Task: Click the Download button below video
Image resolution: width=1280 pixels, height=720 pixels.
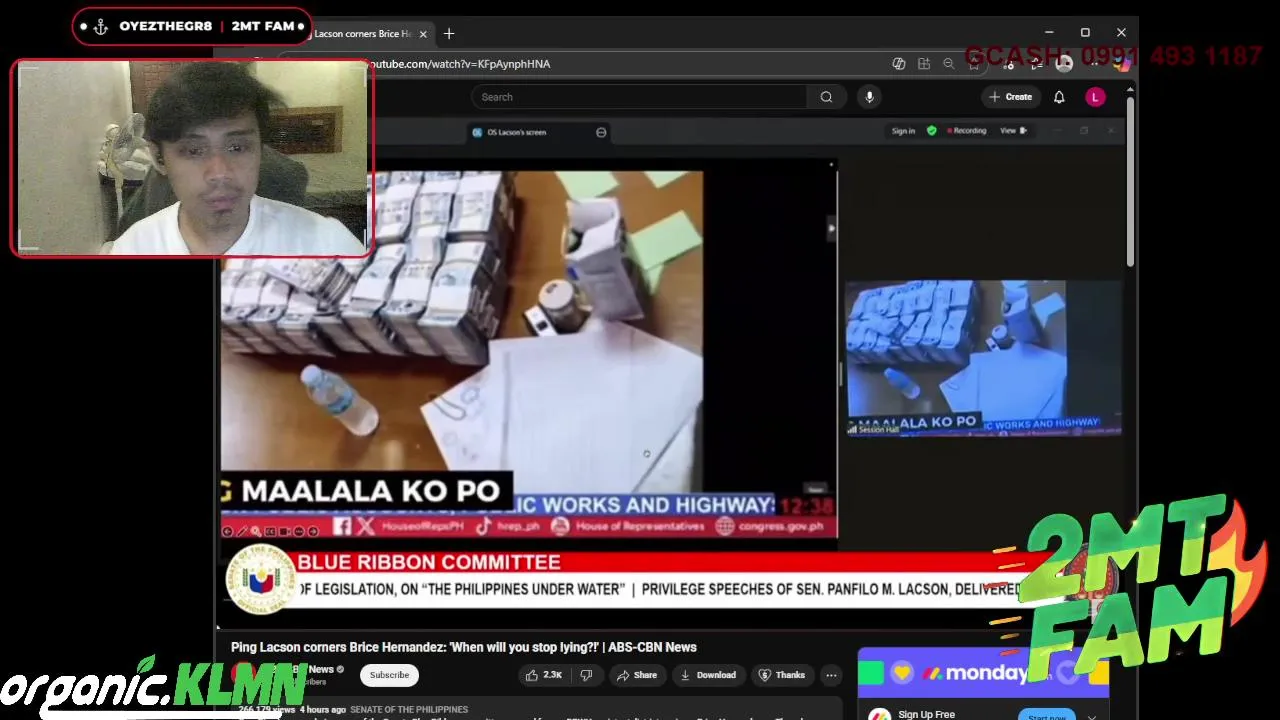Action: click(x=708, y=675)
